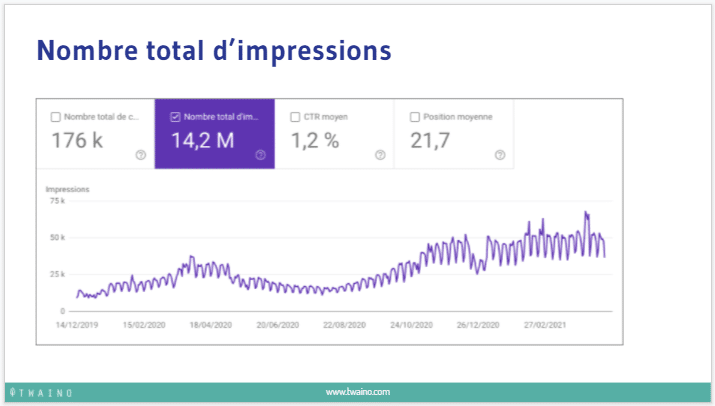
Task: Click the 25 k axis value
Action: (57, 274)
